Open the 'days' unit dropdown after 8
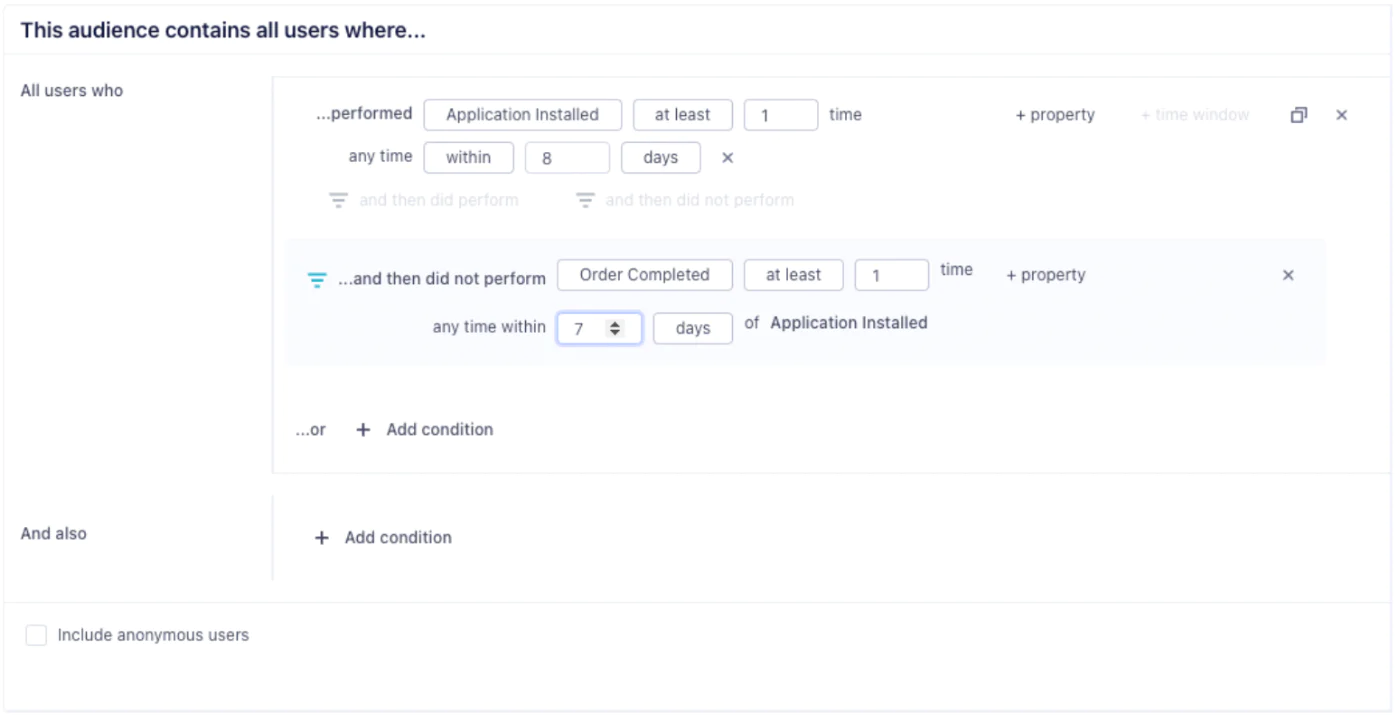This screenshot has height=716, width=1395. click(x=660, y=158)
